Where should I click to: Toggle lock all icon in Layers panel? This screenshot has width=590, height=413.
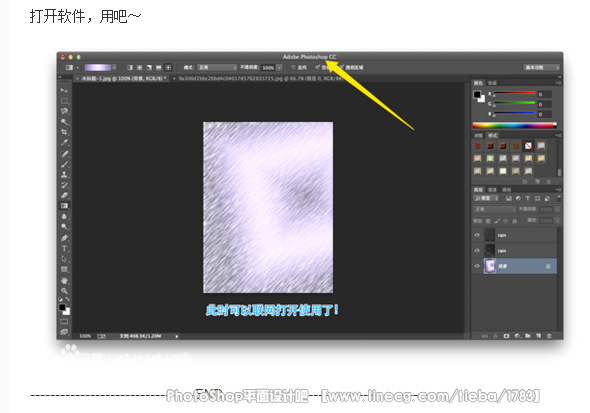click(x=515, y=221)
